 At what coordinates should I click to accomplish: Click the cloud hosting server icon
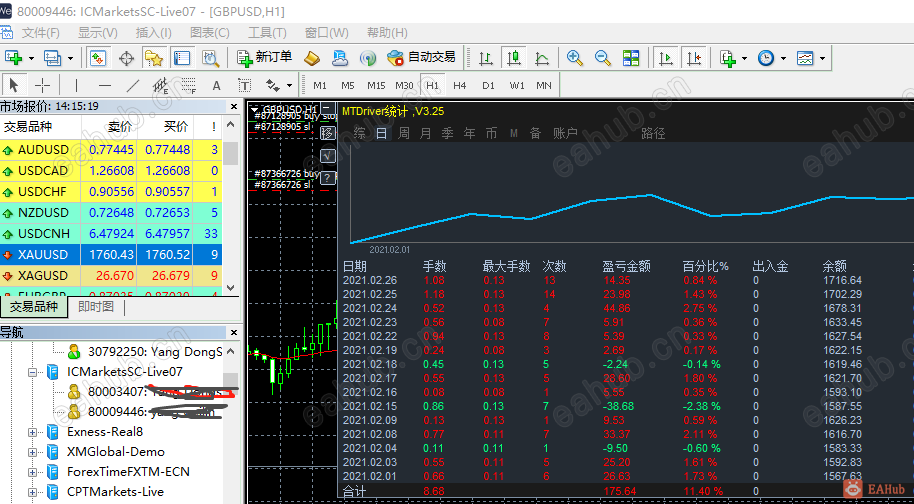click(340, 58)
